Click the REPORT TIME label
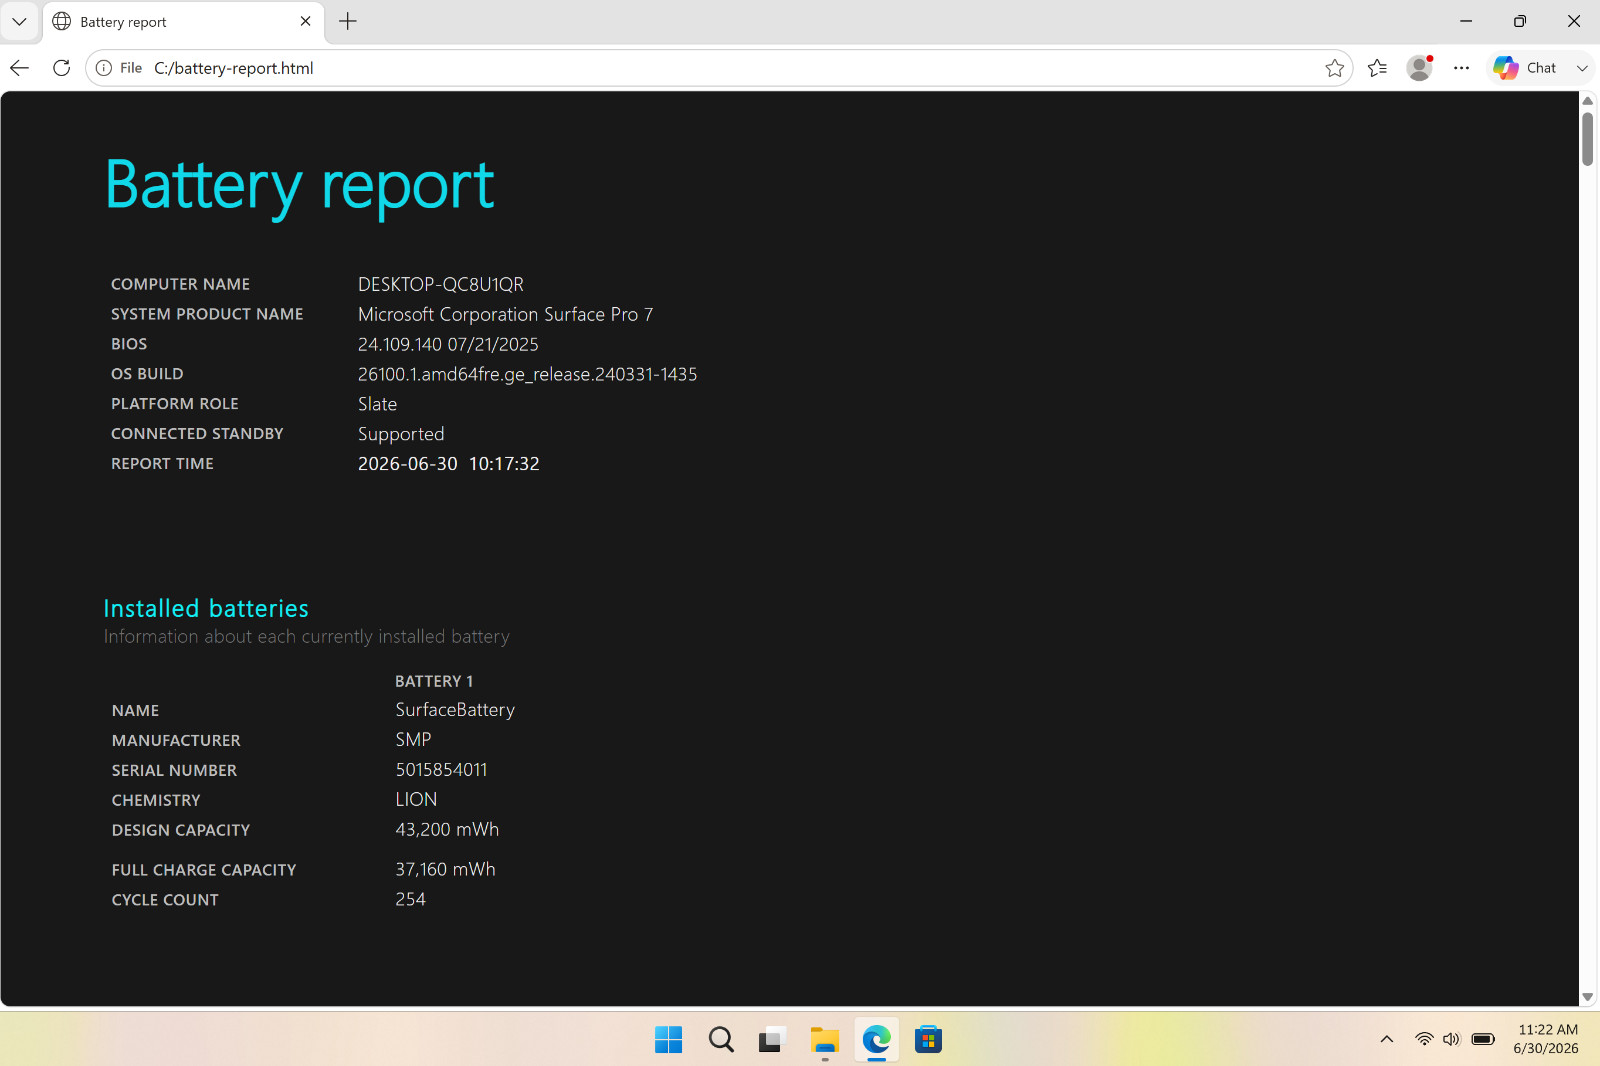Image resolution: width=1600 pixels, height=1066 pixels. 162,464
